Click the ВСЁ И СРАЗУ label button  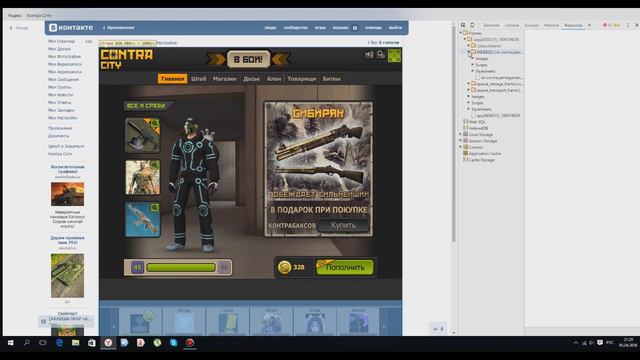(x=147, y=106)
